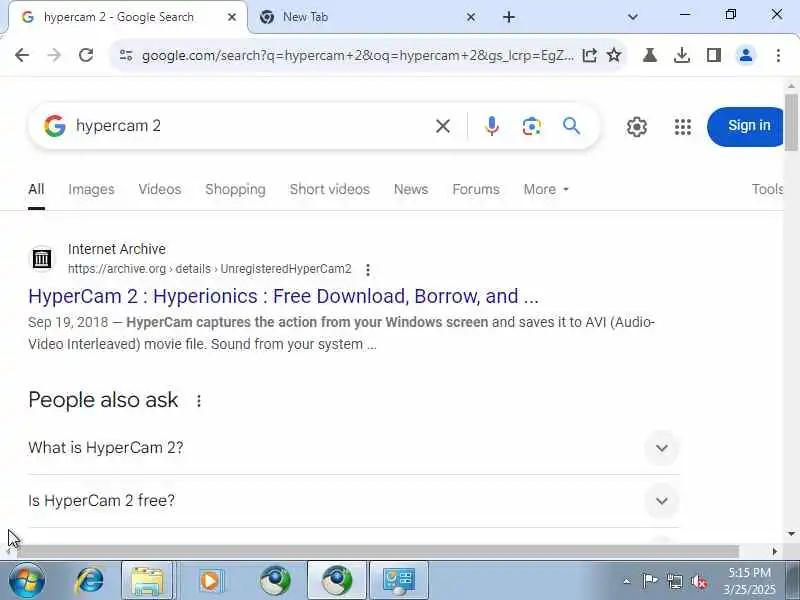This screenshot has height=600, width=800.
Task: Click the scroll down arrow
Action: (x=791, y=534)
